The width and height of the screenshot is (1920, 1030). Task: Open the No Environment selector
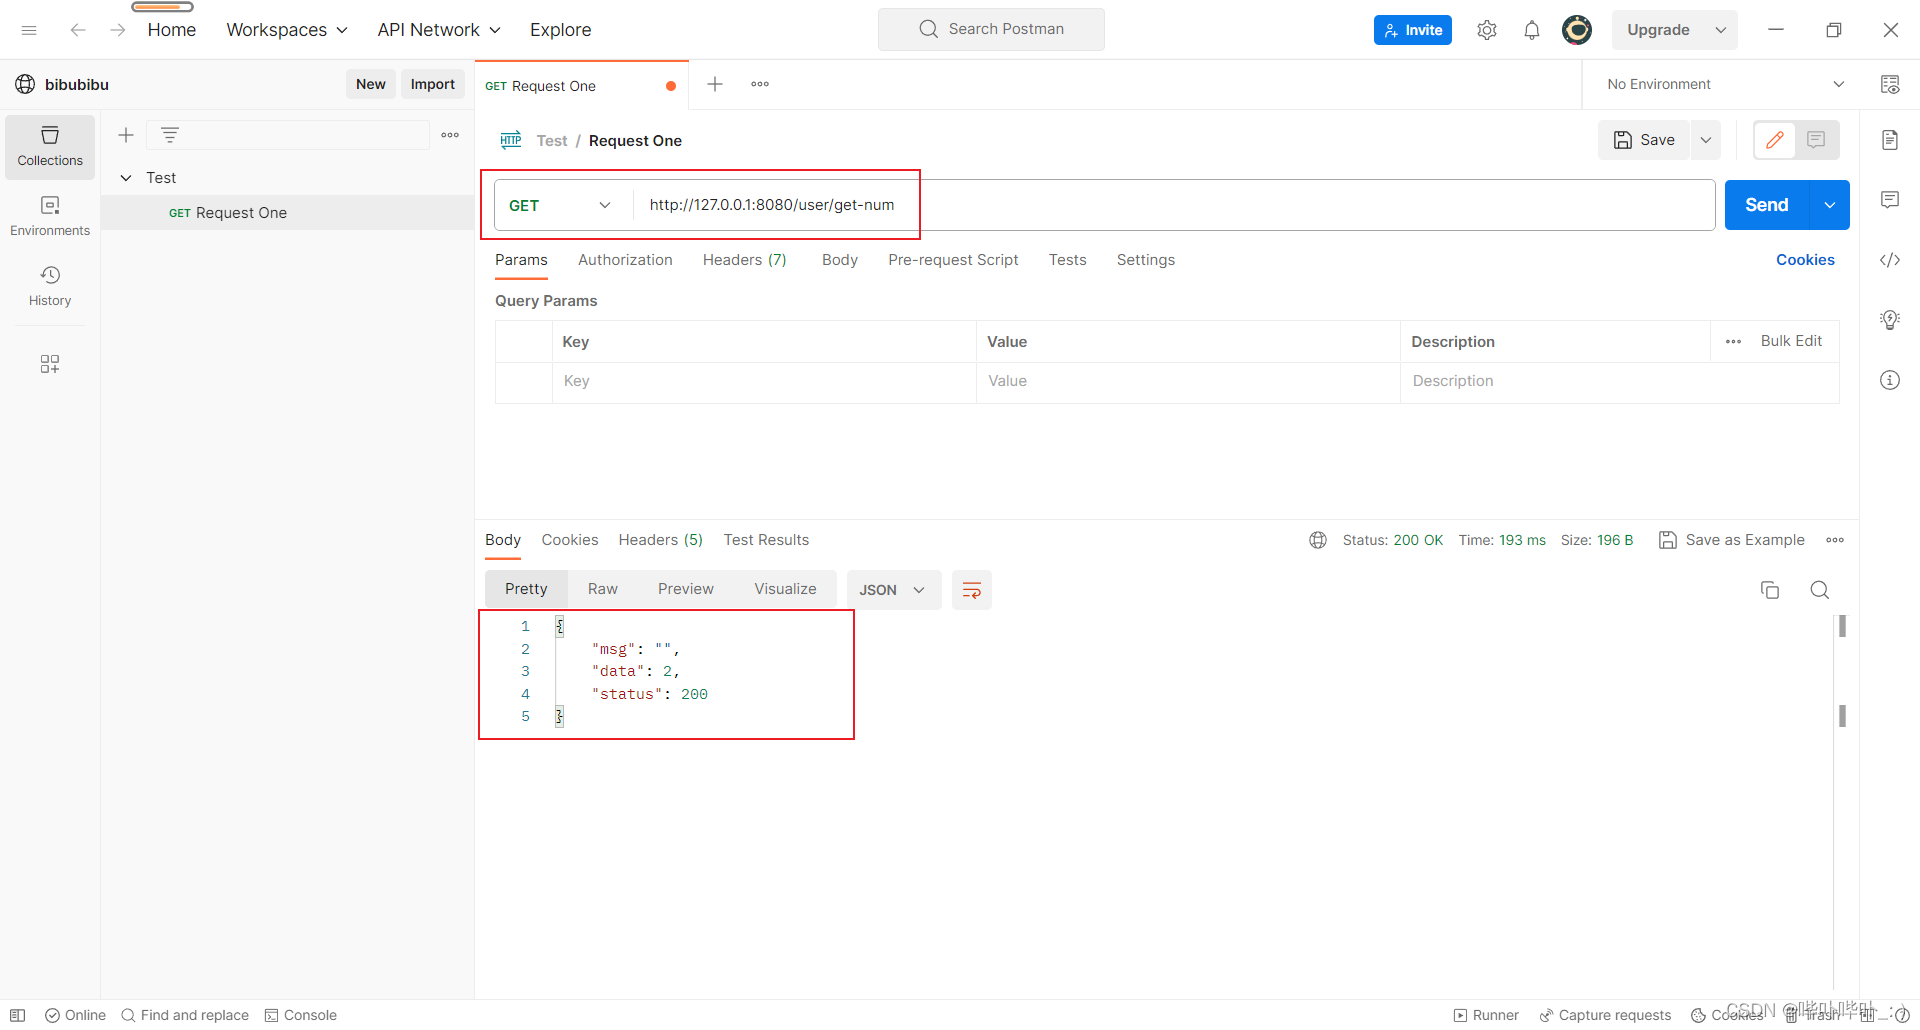pos(1725,85)
